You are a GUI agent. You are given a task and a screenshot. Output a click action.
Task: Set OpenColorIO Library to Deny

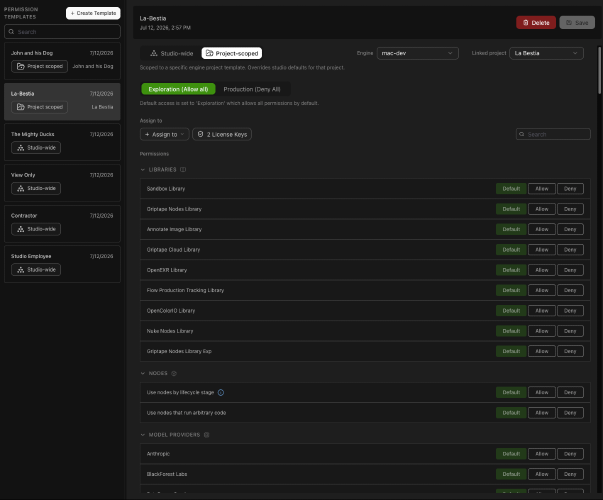[x=570, y=311]
